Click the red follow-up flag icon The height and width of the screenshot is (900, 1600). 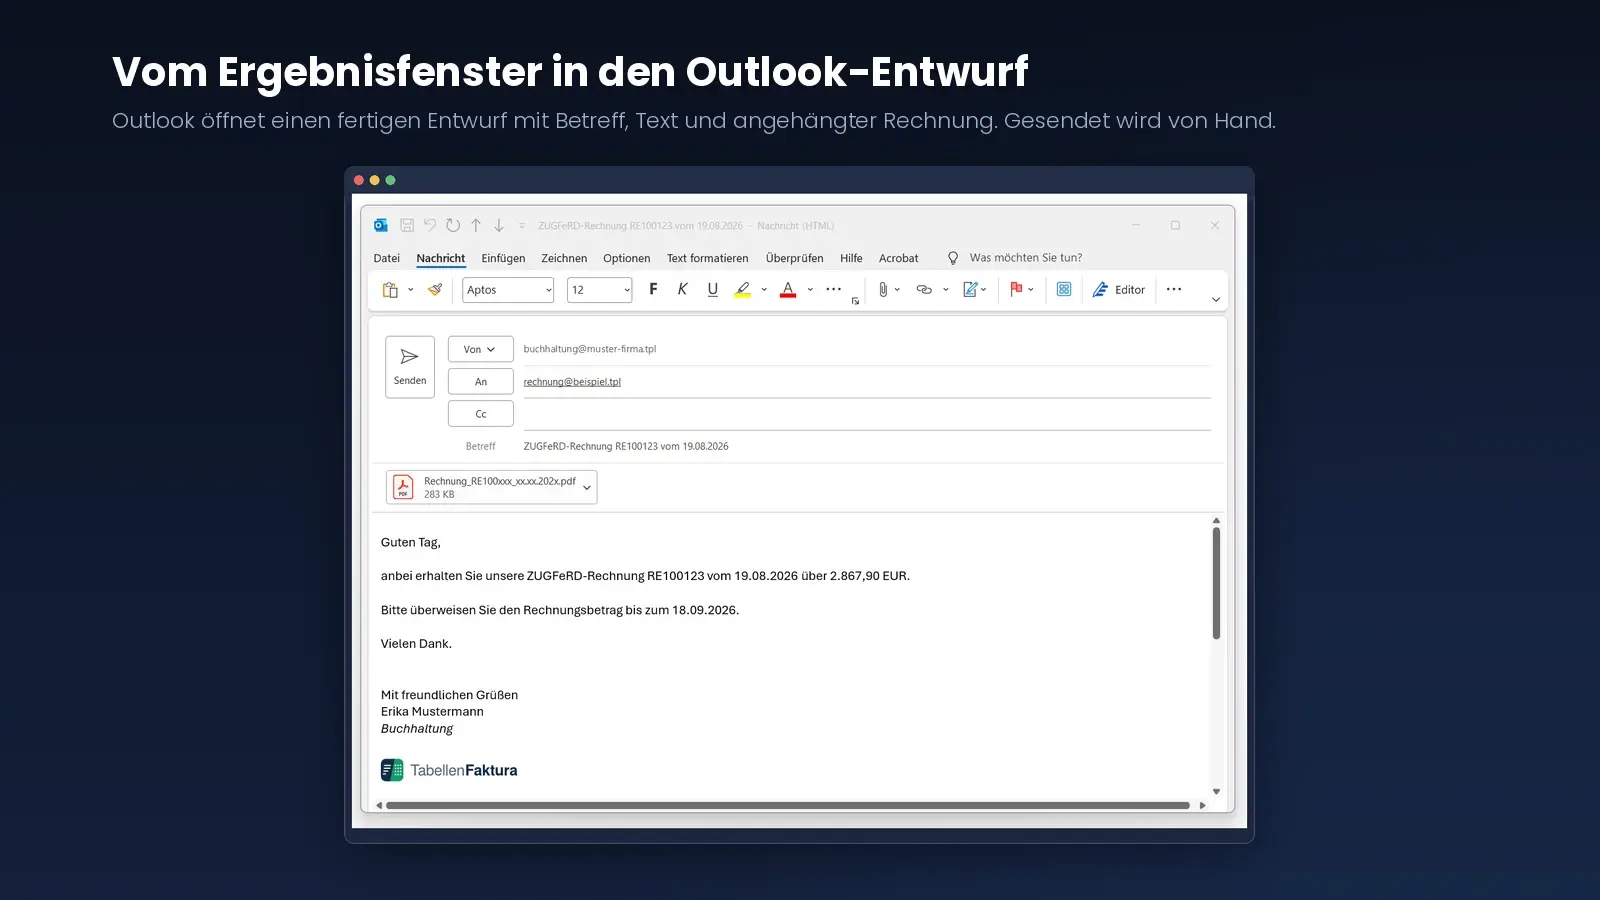[1016, 290]
